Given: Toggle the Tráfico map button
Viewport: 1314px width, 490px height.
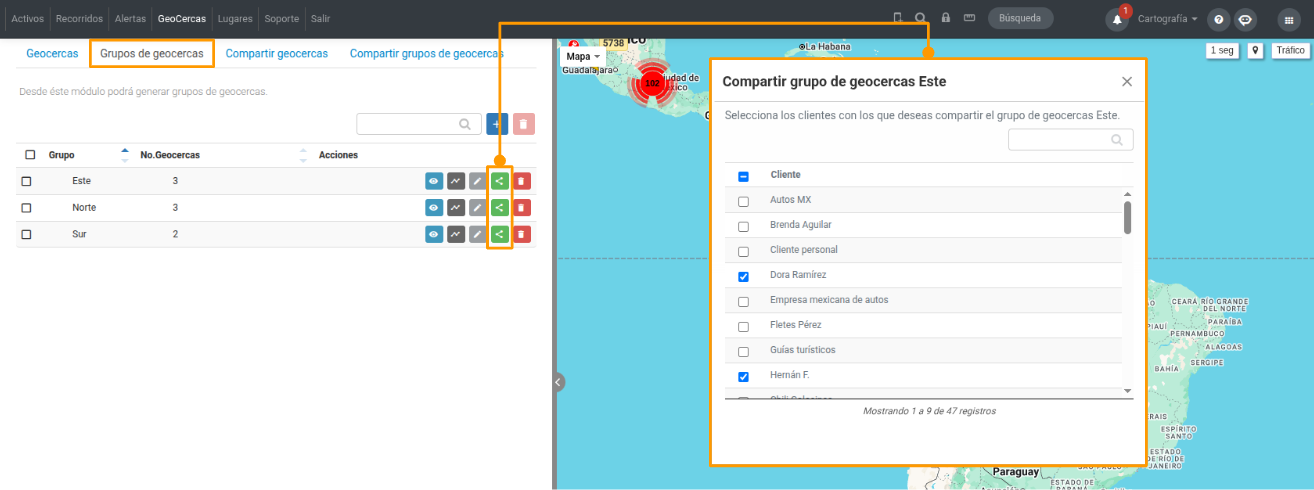Looking at the screenshot, I should [1289, 50].
